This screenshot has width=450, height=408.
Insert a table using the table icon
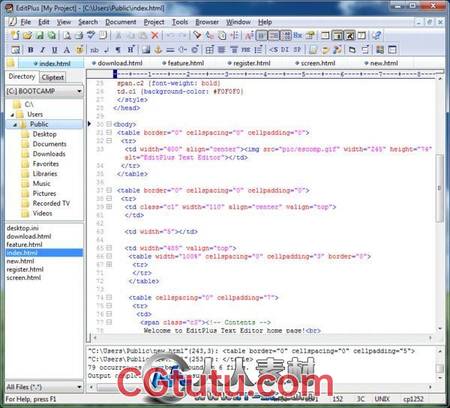pos(209,50)
